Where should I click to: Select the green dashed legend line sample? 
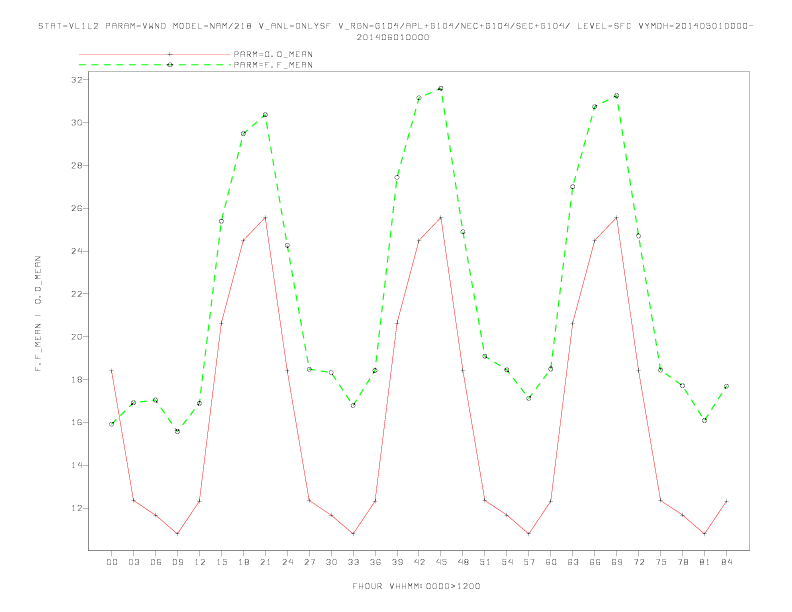155,65
